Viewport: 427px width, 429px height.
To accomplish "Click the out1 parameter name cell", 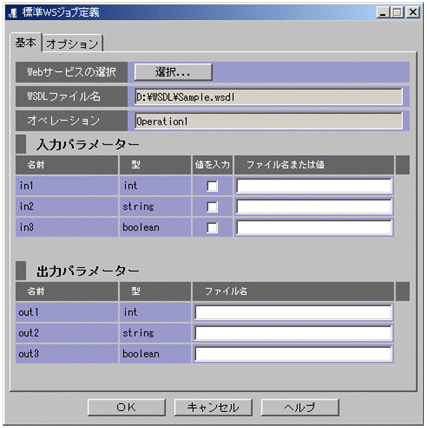I will [67, 312].
